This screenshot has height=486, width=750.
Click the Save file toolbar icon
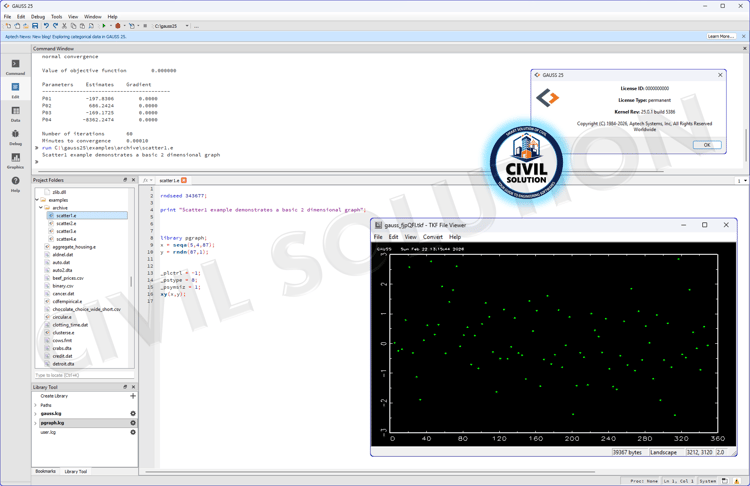tap(35, 26)
